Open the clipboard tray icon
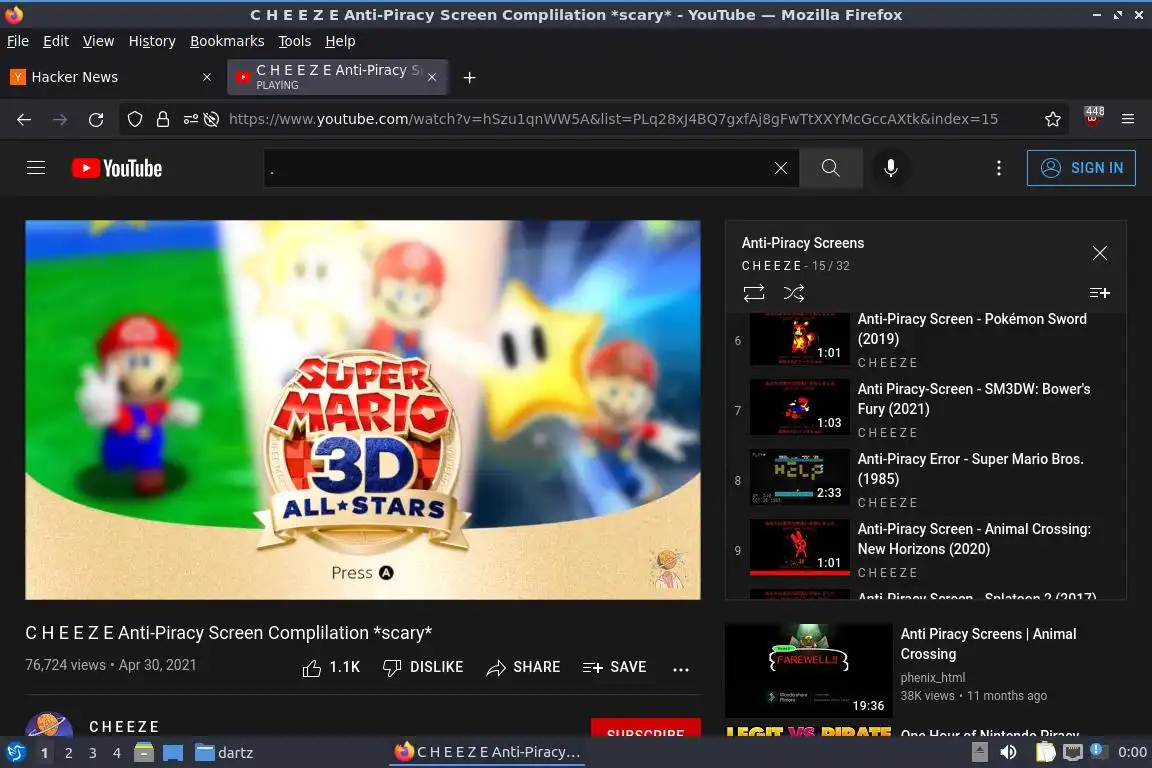This screenshot has width=1152, height=768. pos(1045,752)
